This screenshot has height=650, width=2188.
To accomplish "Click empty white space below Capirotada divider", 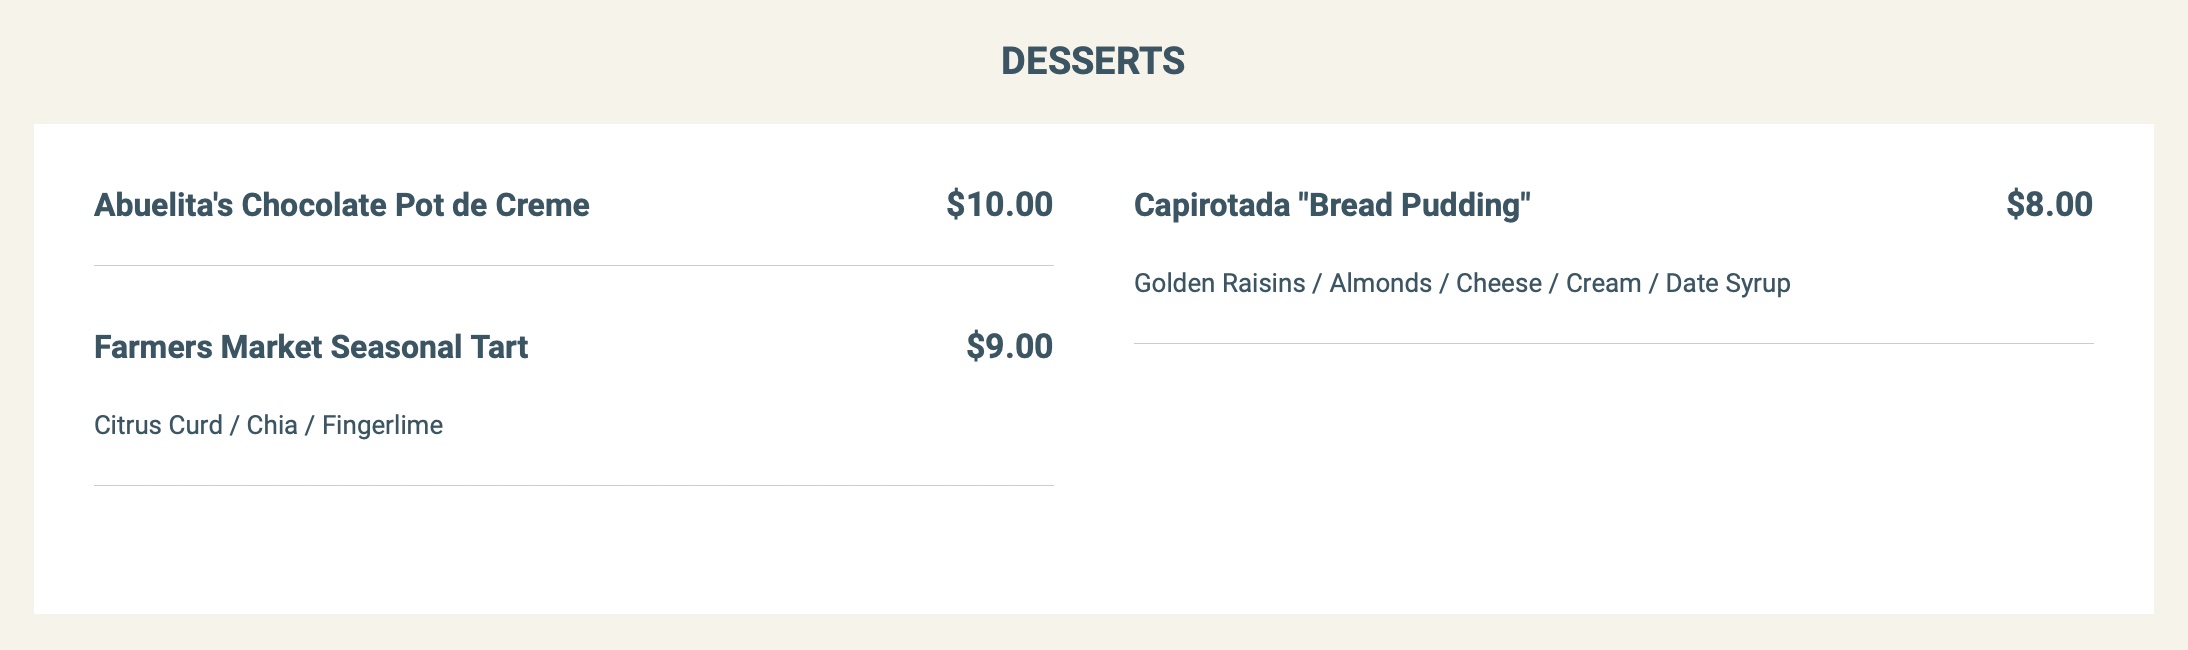I will pos(1613,470).
